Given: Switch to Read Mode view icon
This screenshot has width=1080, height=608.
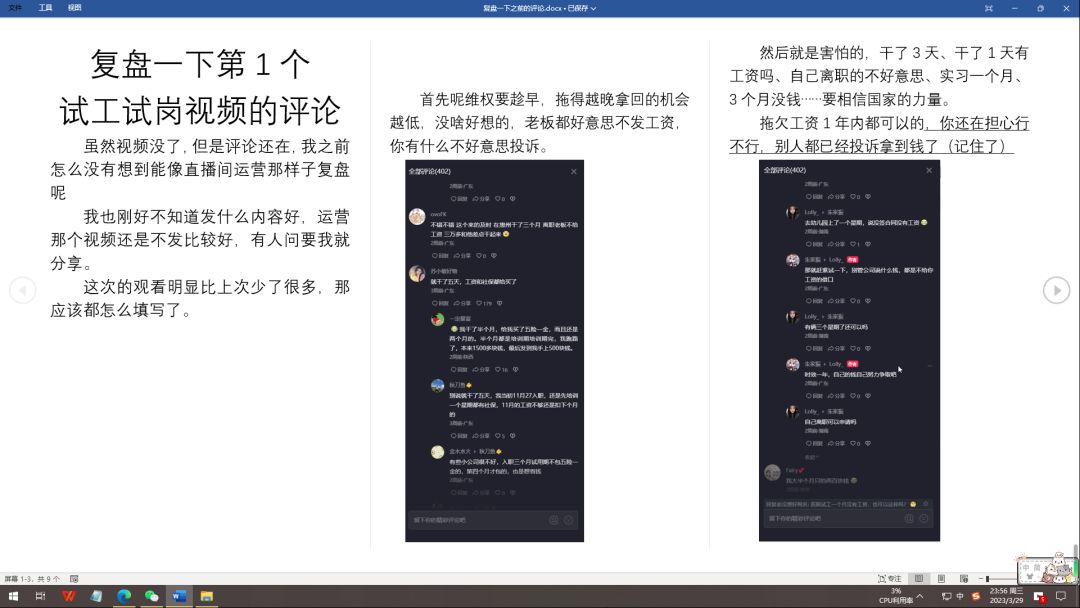Looking at the screenshot, I should (919, 579).
